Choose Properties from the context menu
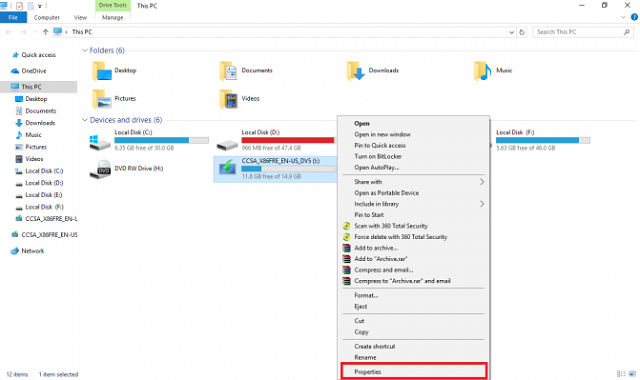The image size is (640, 380). pos(413,372)
